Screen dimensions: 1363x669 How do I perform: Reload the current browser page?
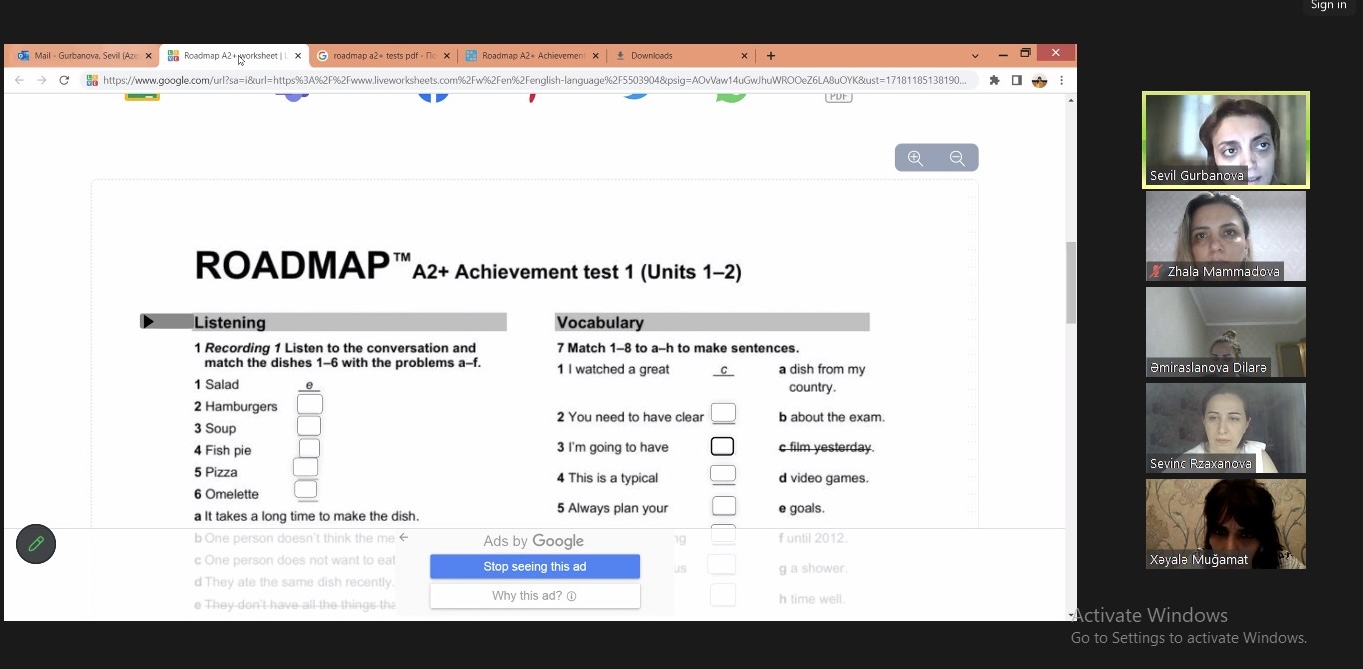[64, 81]
